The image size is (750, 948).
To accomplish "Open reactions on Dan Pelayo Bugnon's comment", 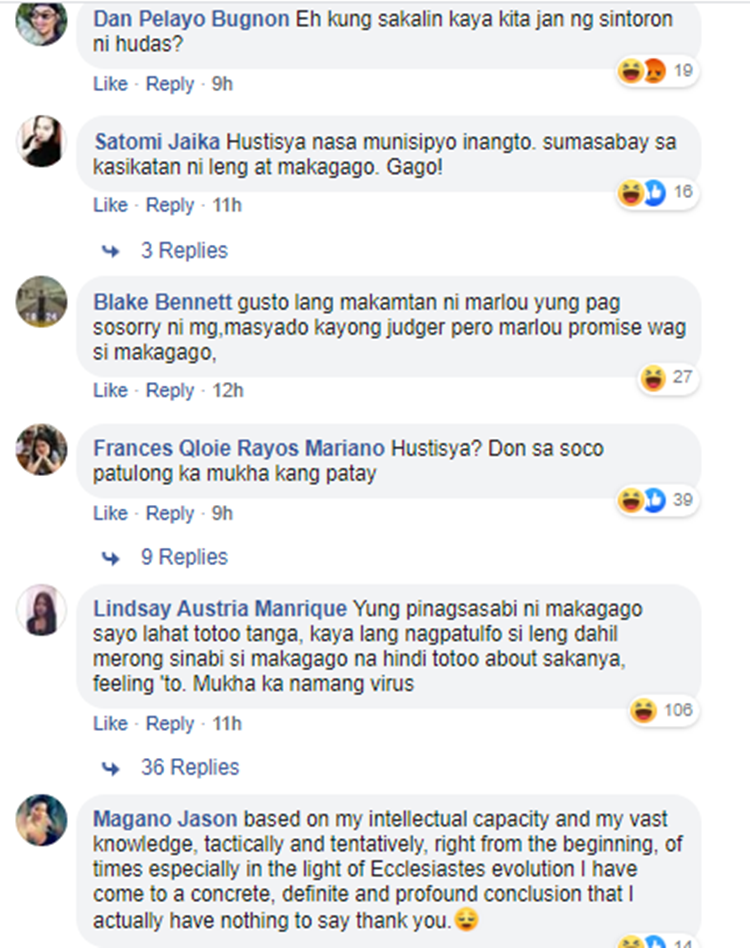I will [657, 71].
